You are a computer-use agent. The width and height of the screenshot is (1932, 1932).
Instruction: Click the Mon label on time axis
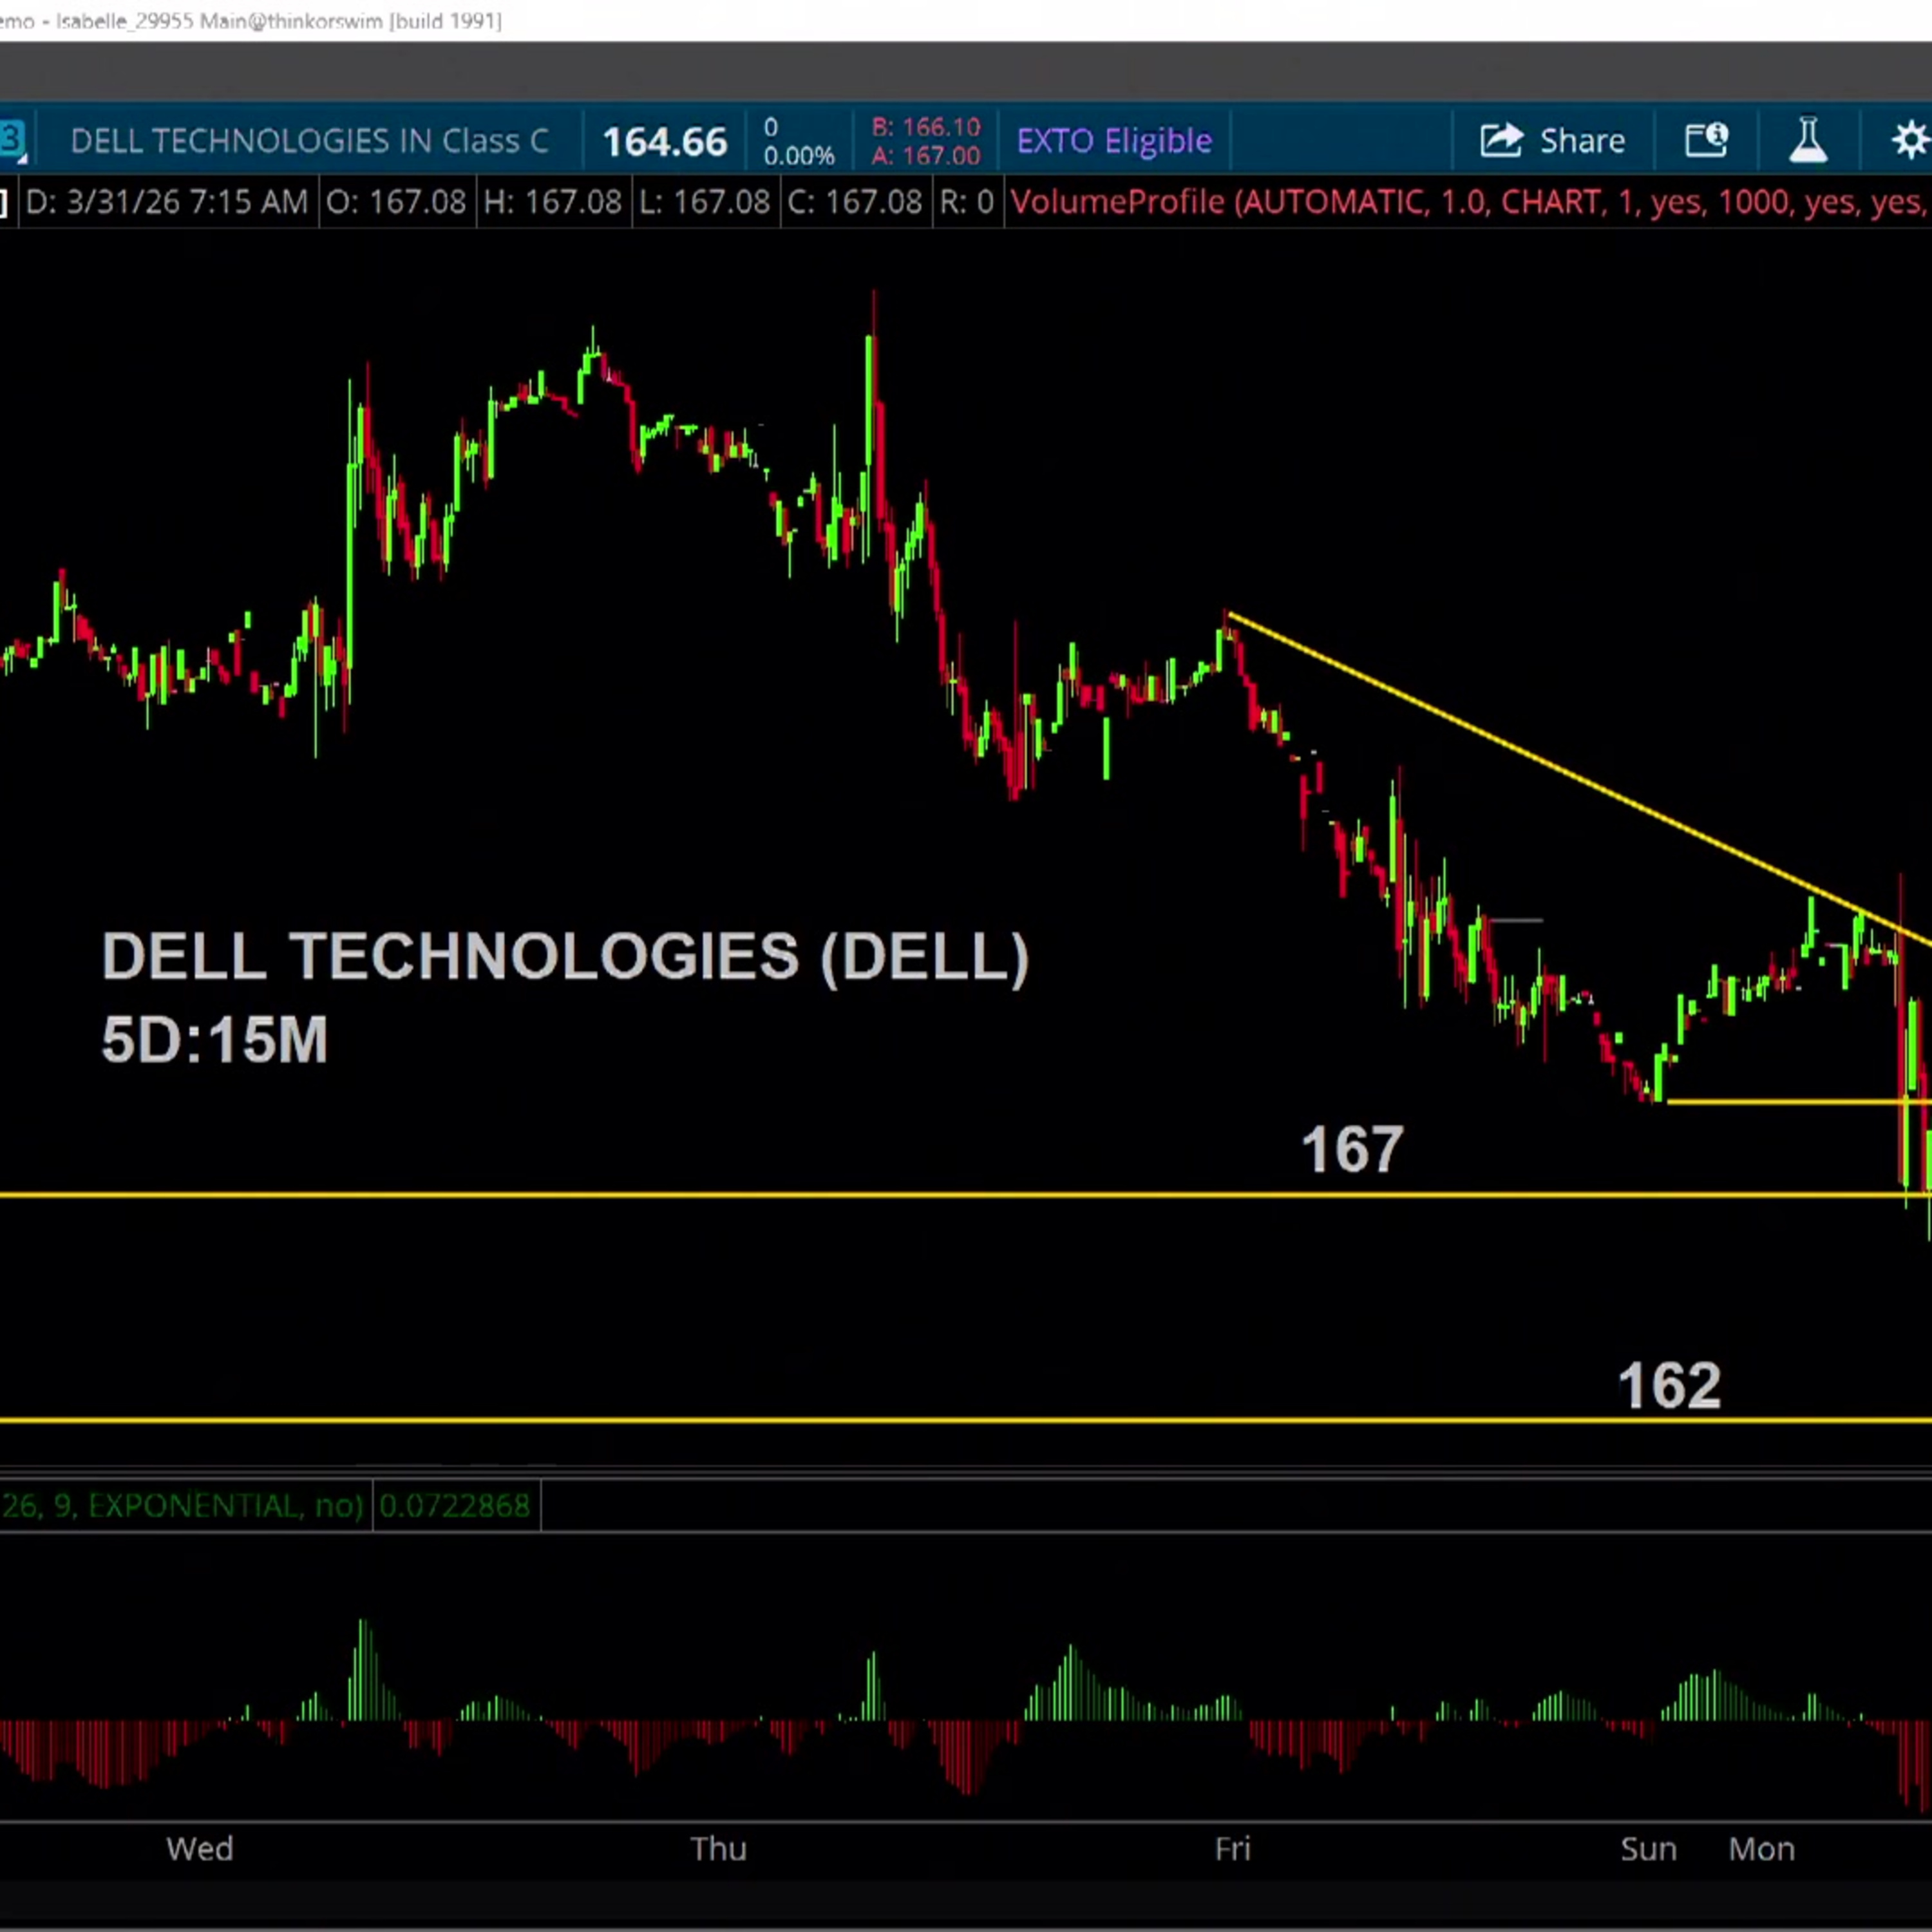point(1762,1849)
